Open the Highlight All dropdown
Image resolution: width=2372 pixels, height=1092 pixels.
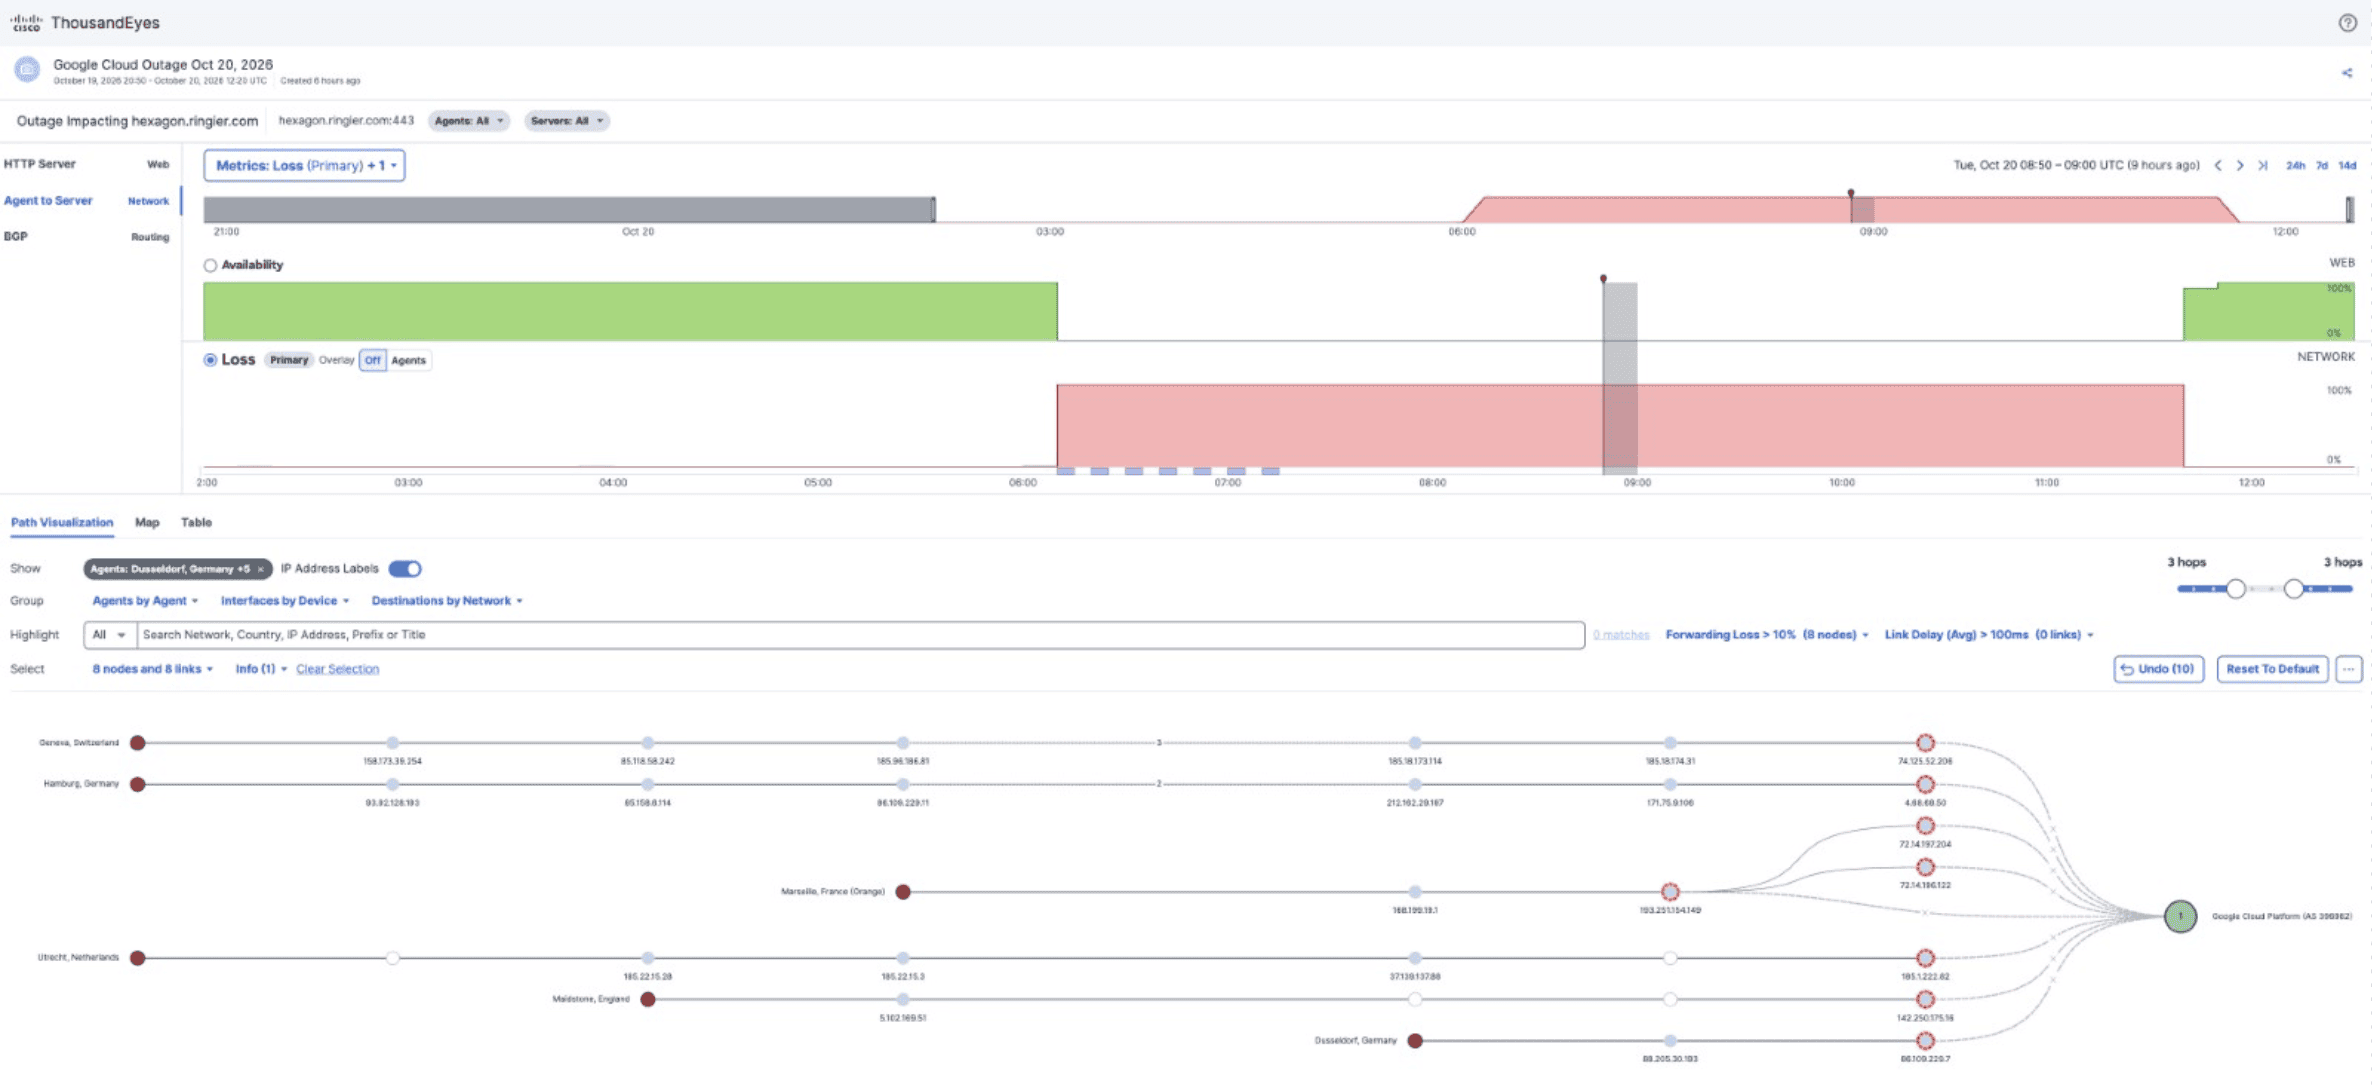coord(110,635)
